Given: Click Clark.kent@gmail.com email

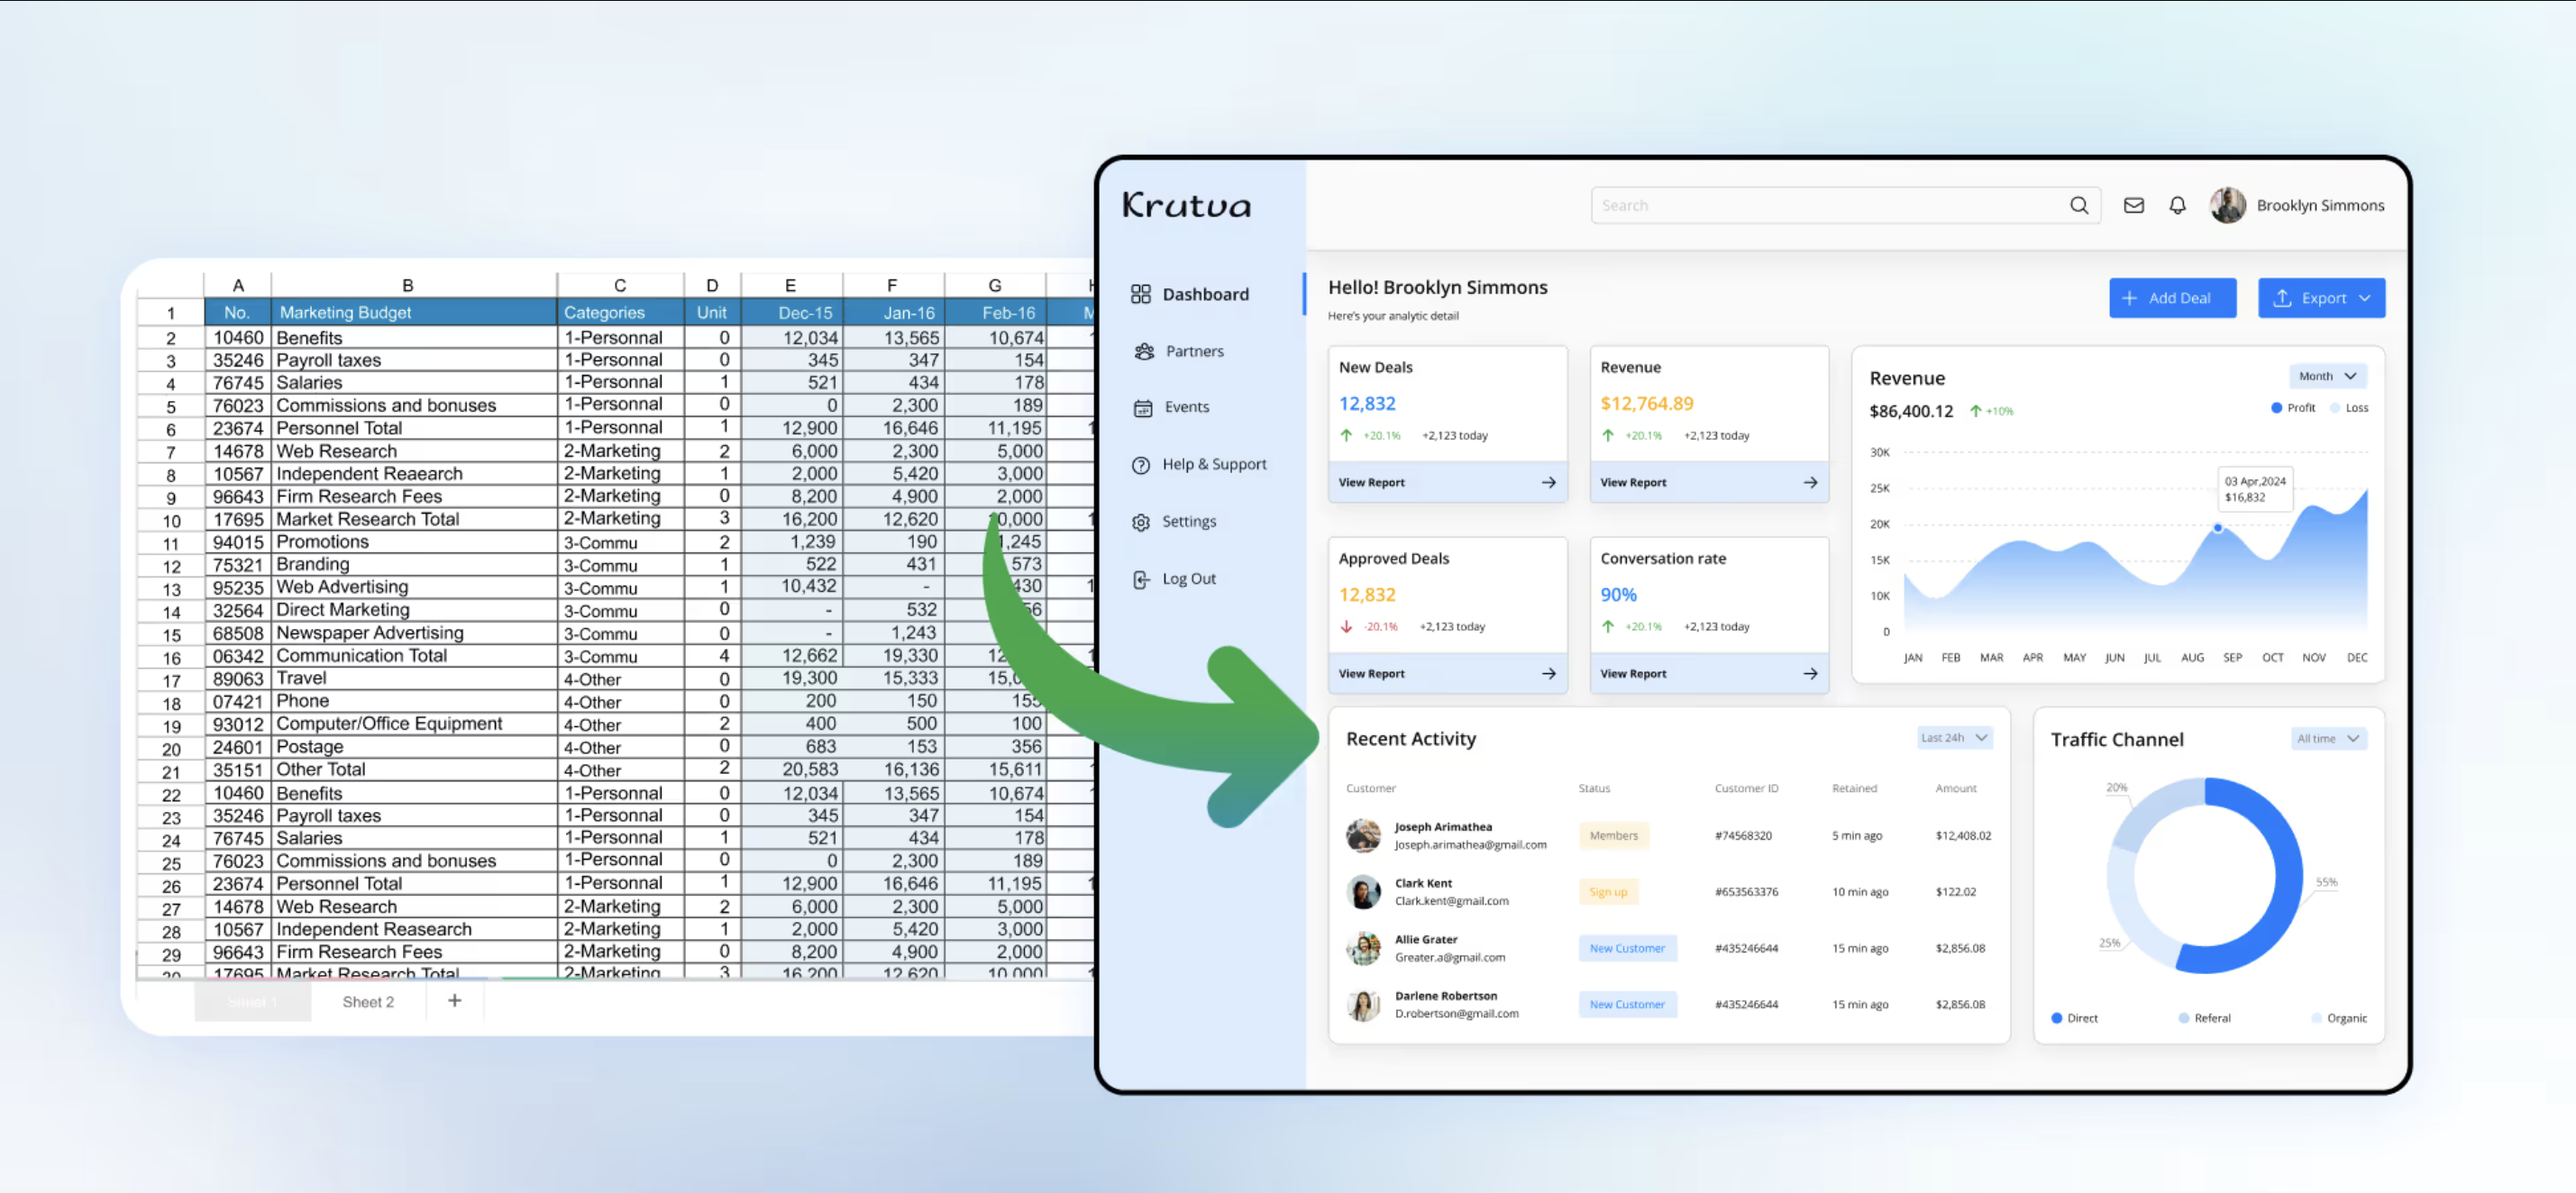Looking at the screenshot, I should (x=1451, y=901).
